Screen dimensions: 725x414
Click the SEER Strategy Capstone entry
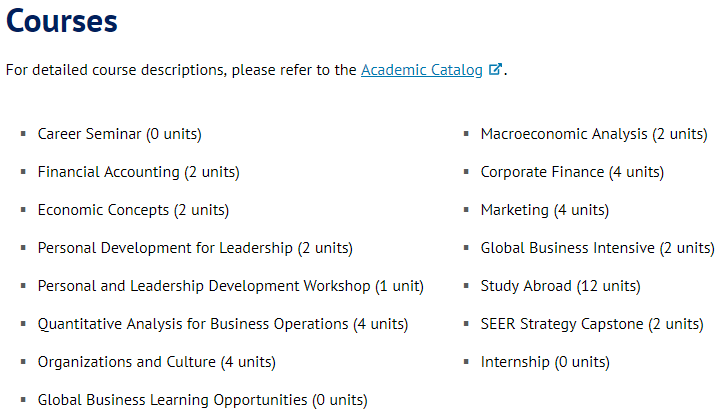592,324
